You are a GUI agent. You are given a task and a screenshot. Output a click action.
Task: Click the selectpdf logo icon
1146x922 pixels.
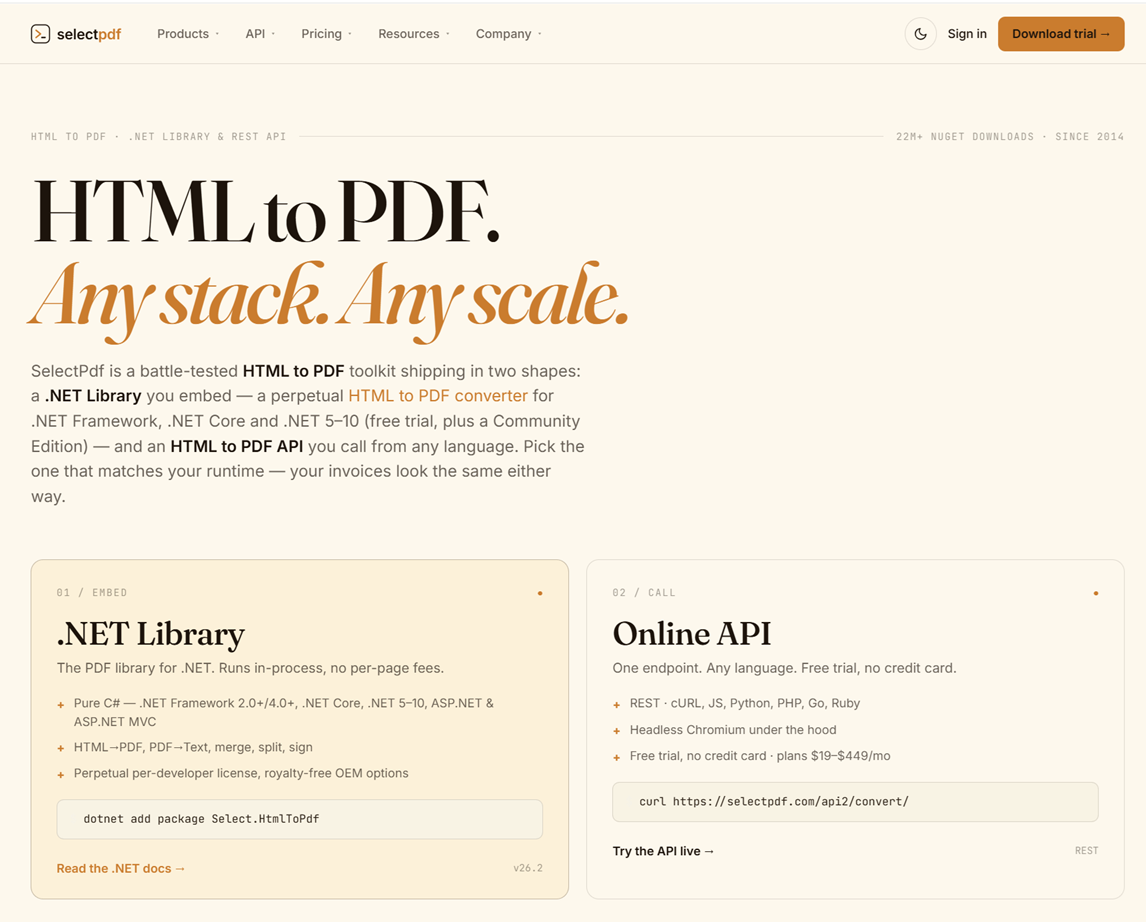pos(40,34)
